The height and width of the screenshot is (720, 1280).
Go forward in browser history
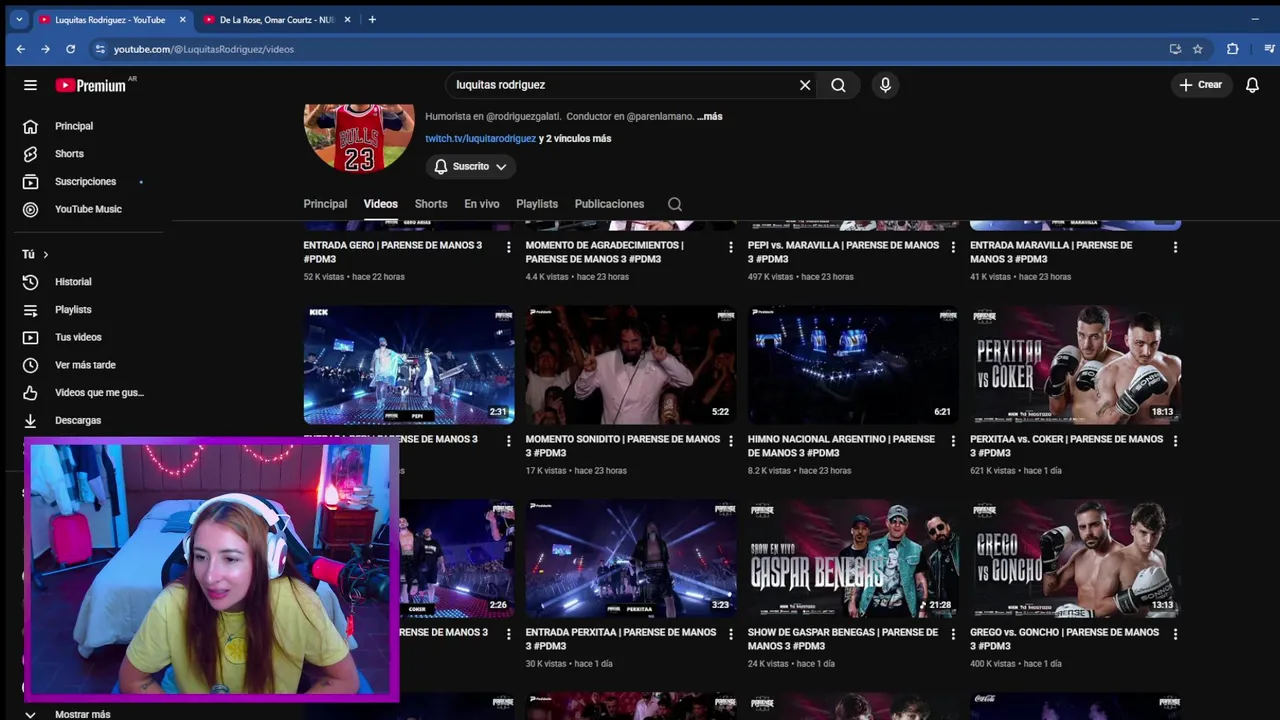[x=45, y=49]
